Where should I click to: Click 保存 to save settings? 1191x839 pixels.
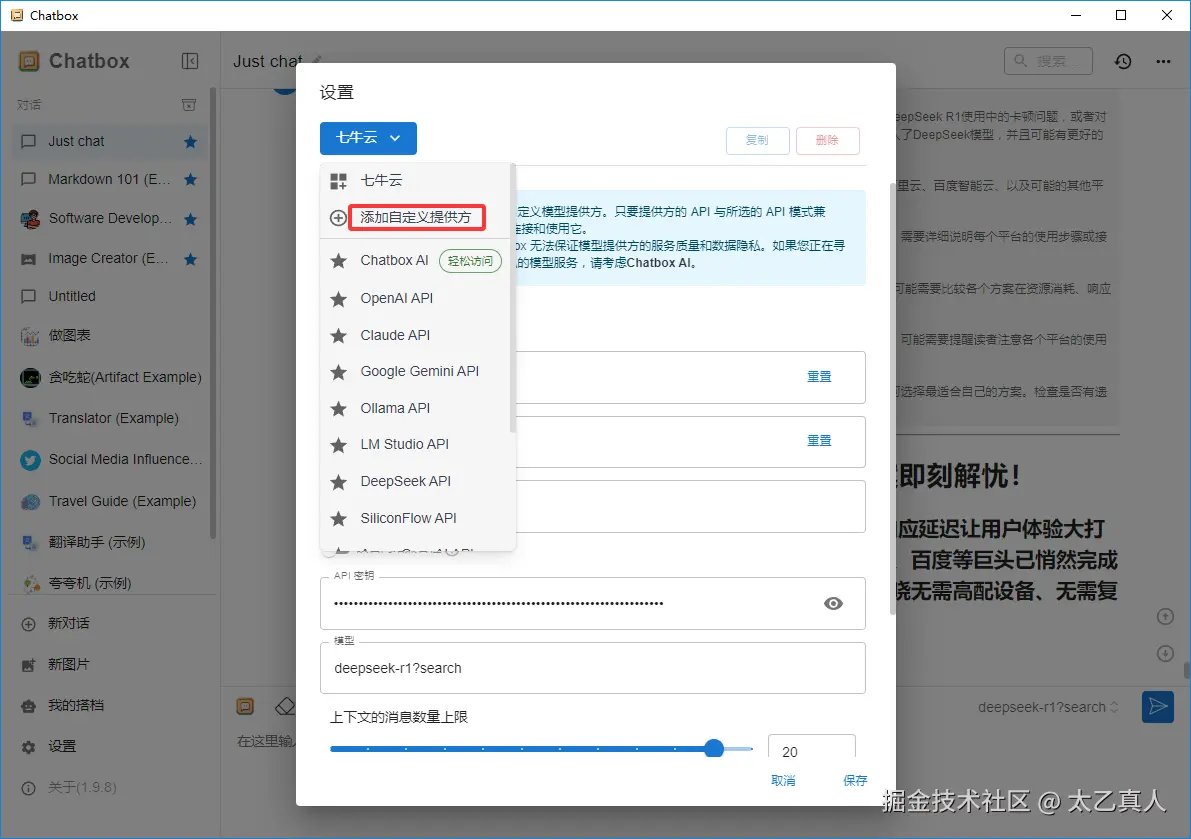[855, 781]
